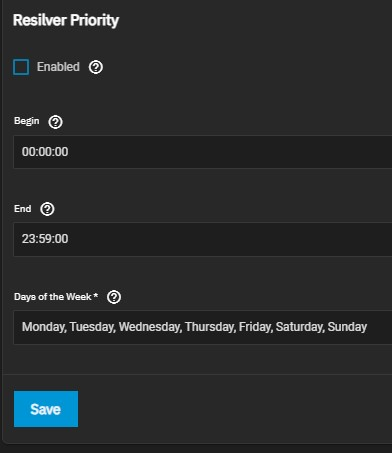Click the Monday, Tuesday, Wednesday days list text
Image resolution: width=392 pixels, height=453 pixels.
(x=102, y=327)
